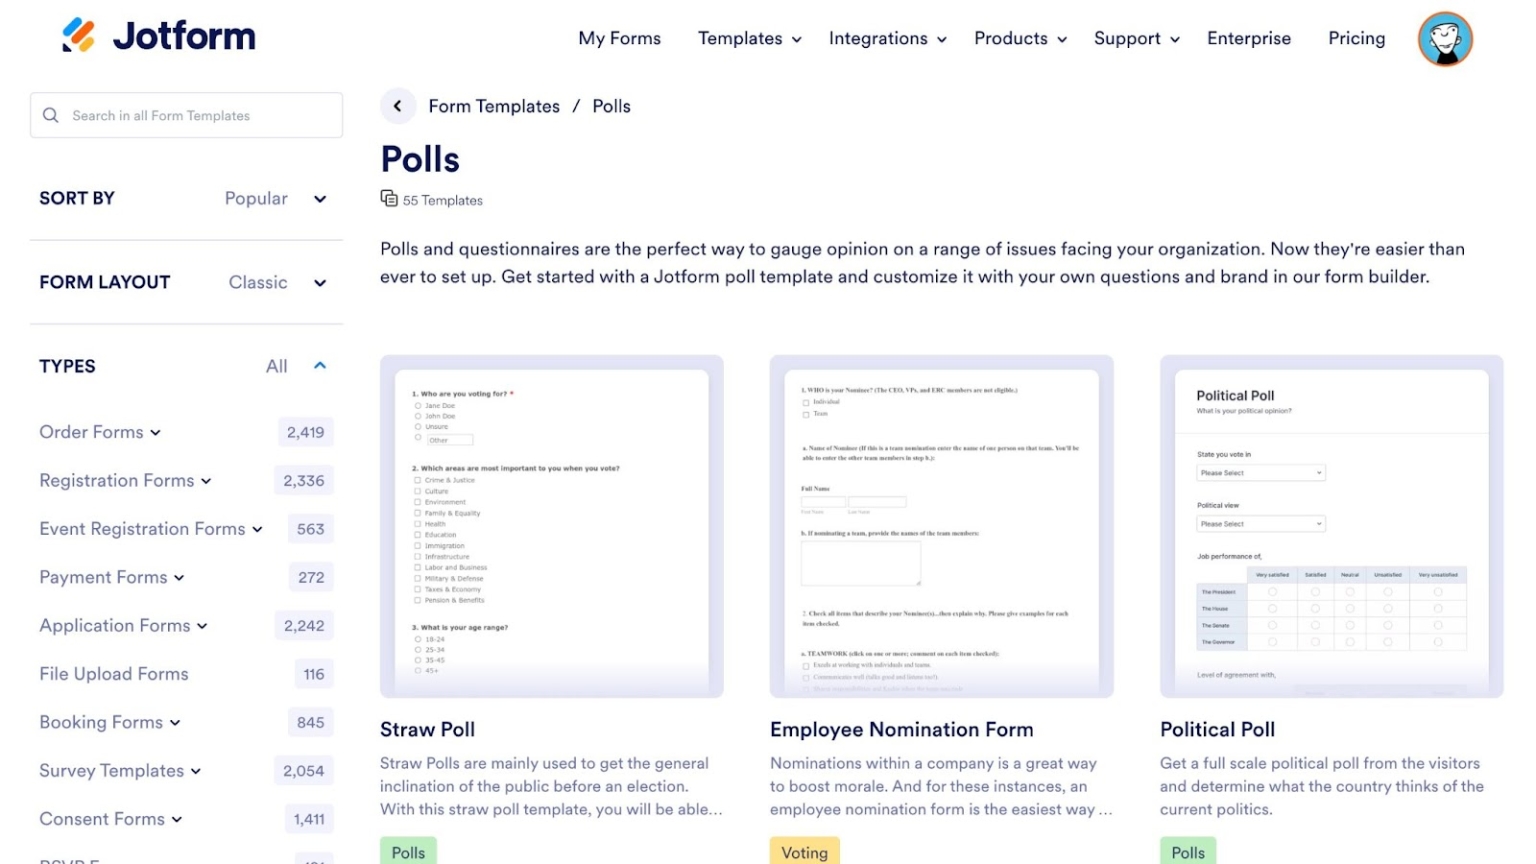The image size is (1536, 864).
Task: Click the document icon next to 55 Templates
Action: tap(388, 199)
